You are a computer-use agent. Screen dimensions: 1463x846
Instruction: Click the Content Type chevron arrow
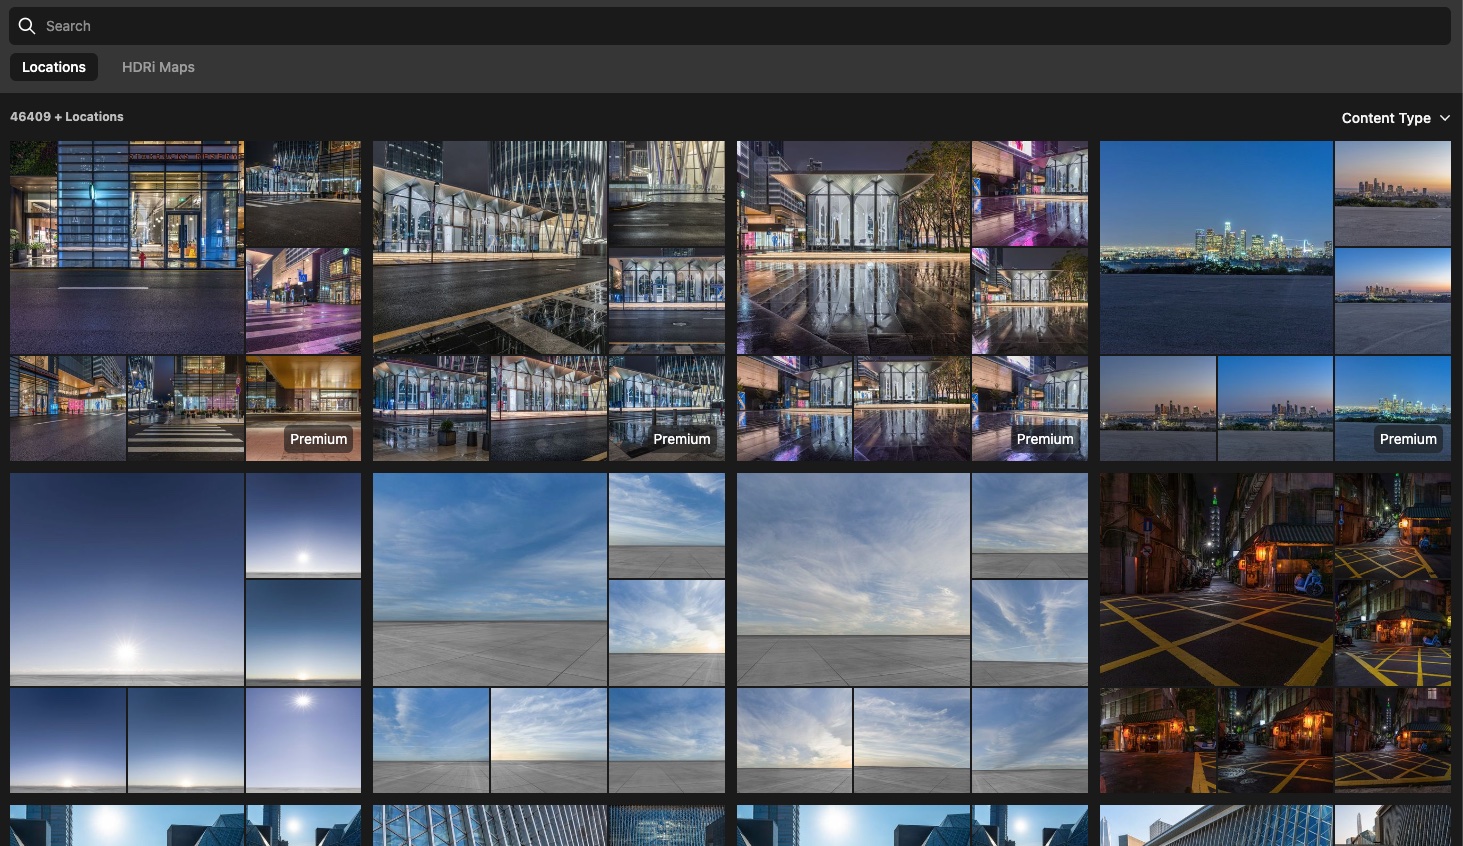pyautogui.click(x=1445, y=118)
